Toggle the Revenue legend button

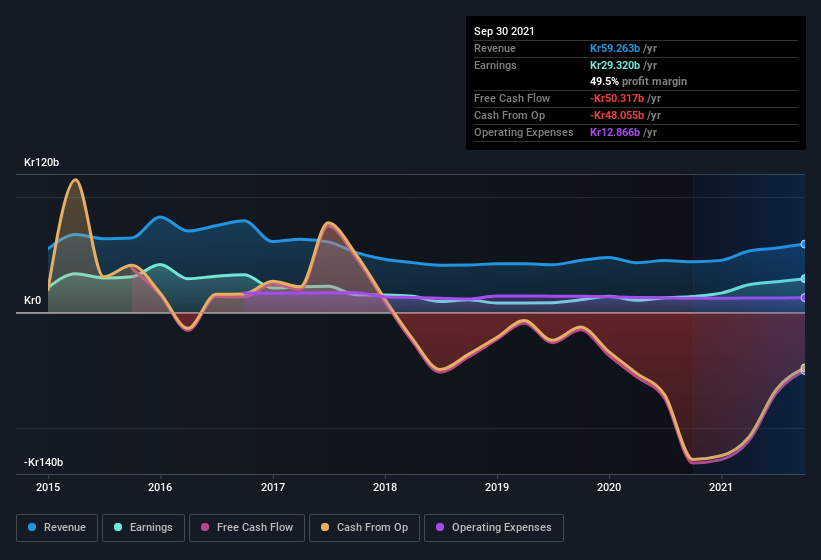pos(57,527)
